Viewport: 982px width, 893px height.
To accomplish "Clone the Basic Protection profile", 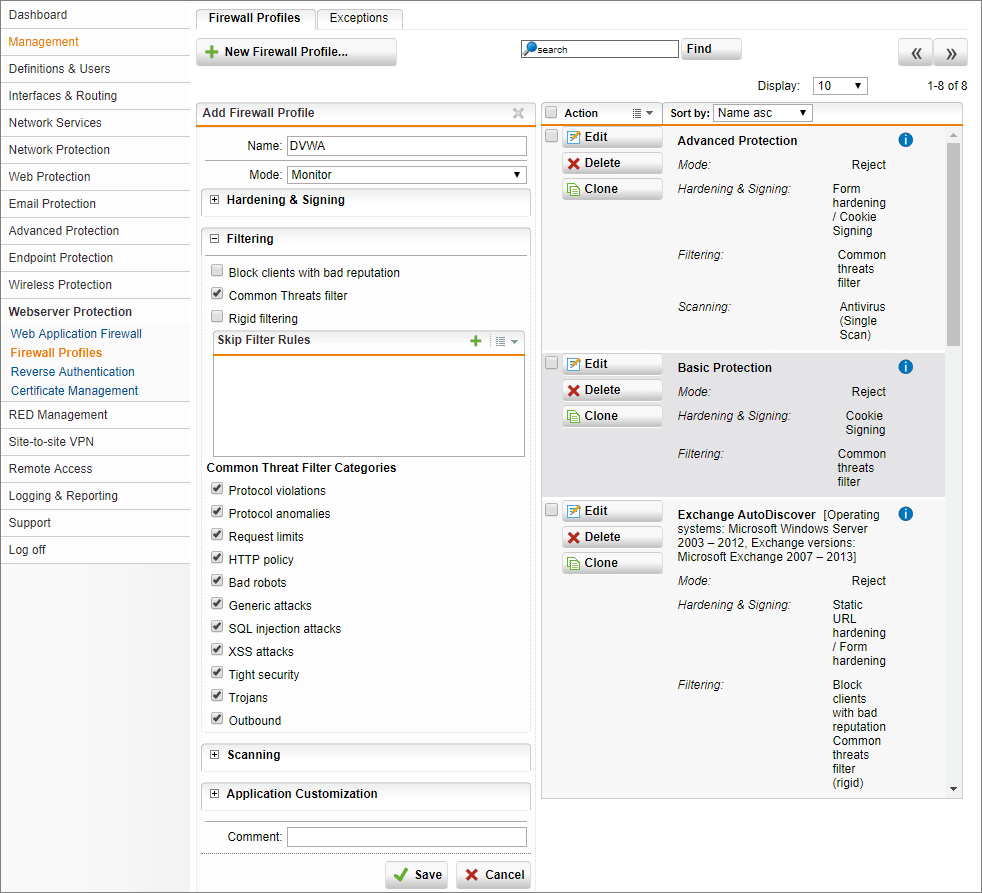I will tap(612, 416).
